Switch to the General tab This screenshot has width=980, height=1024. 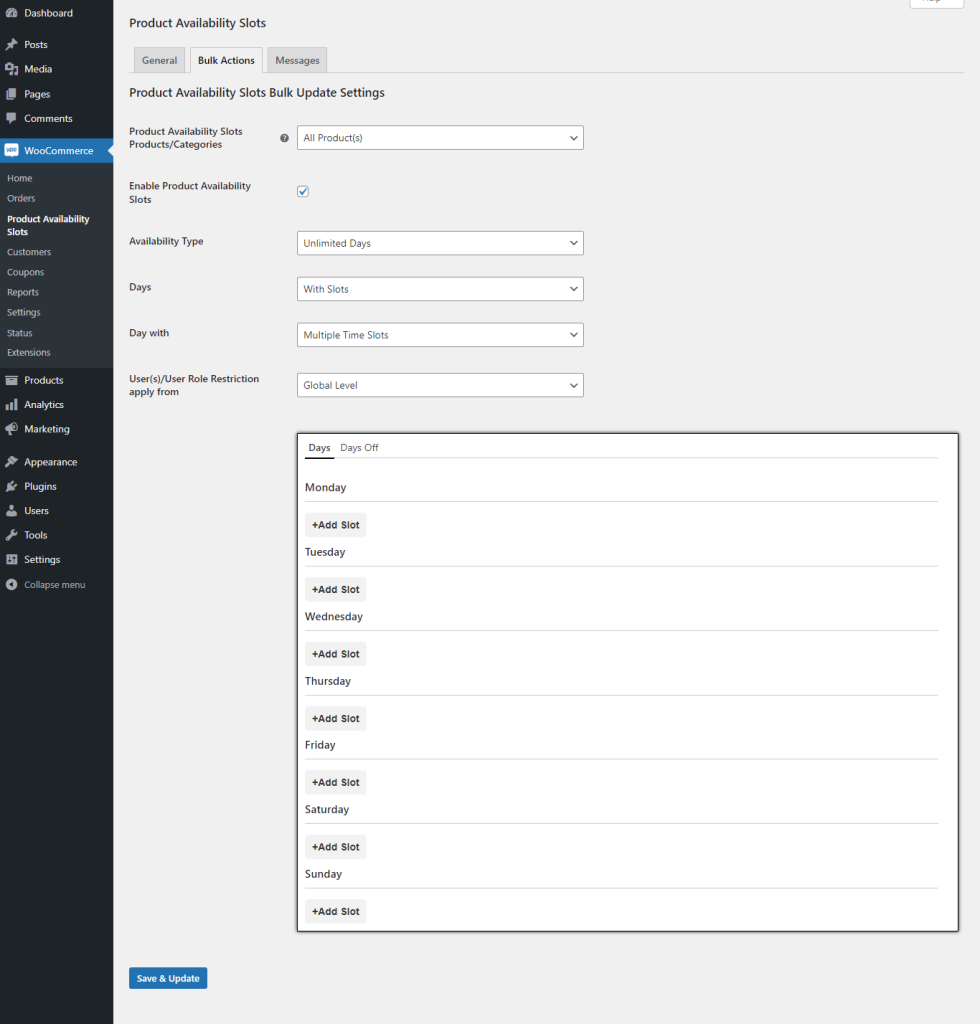[159, 60]
